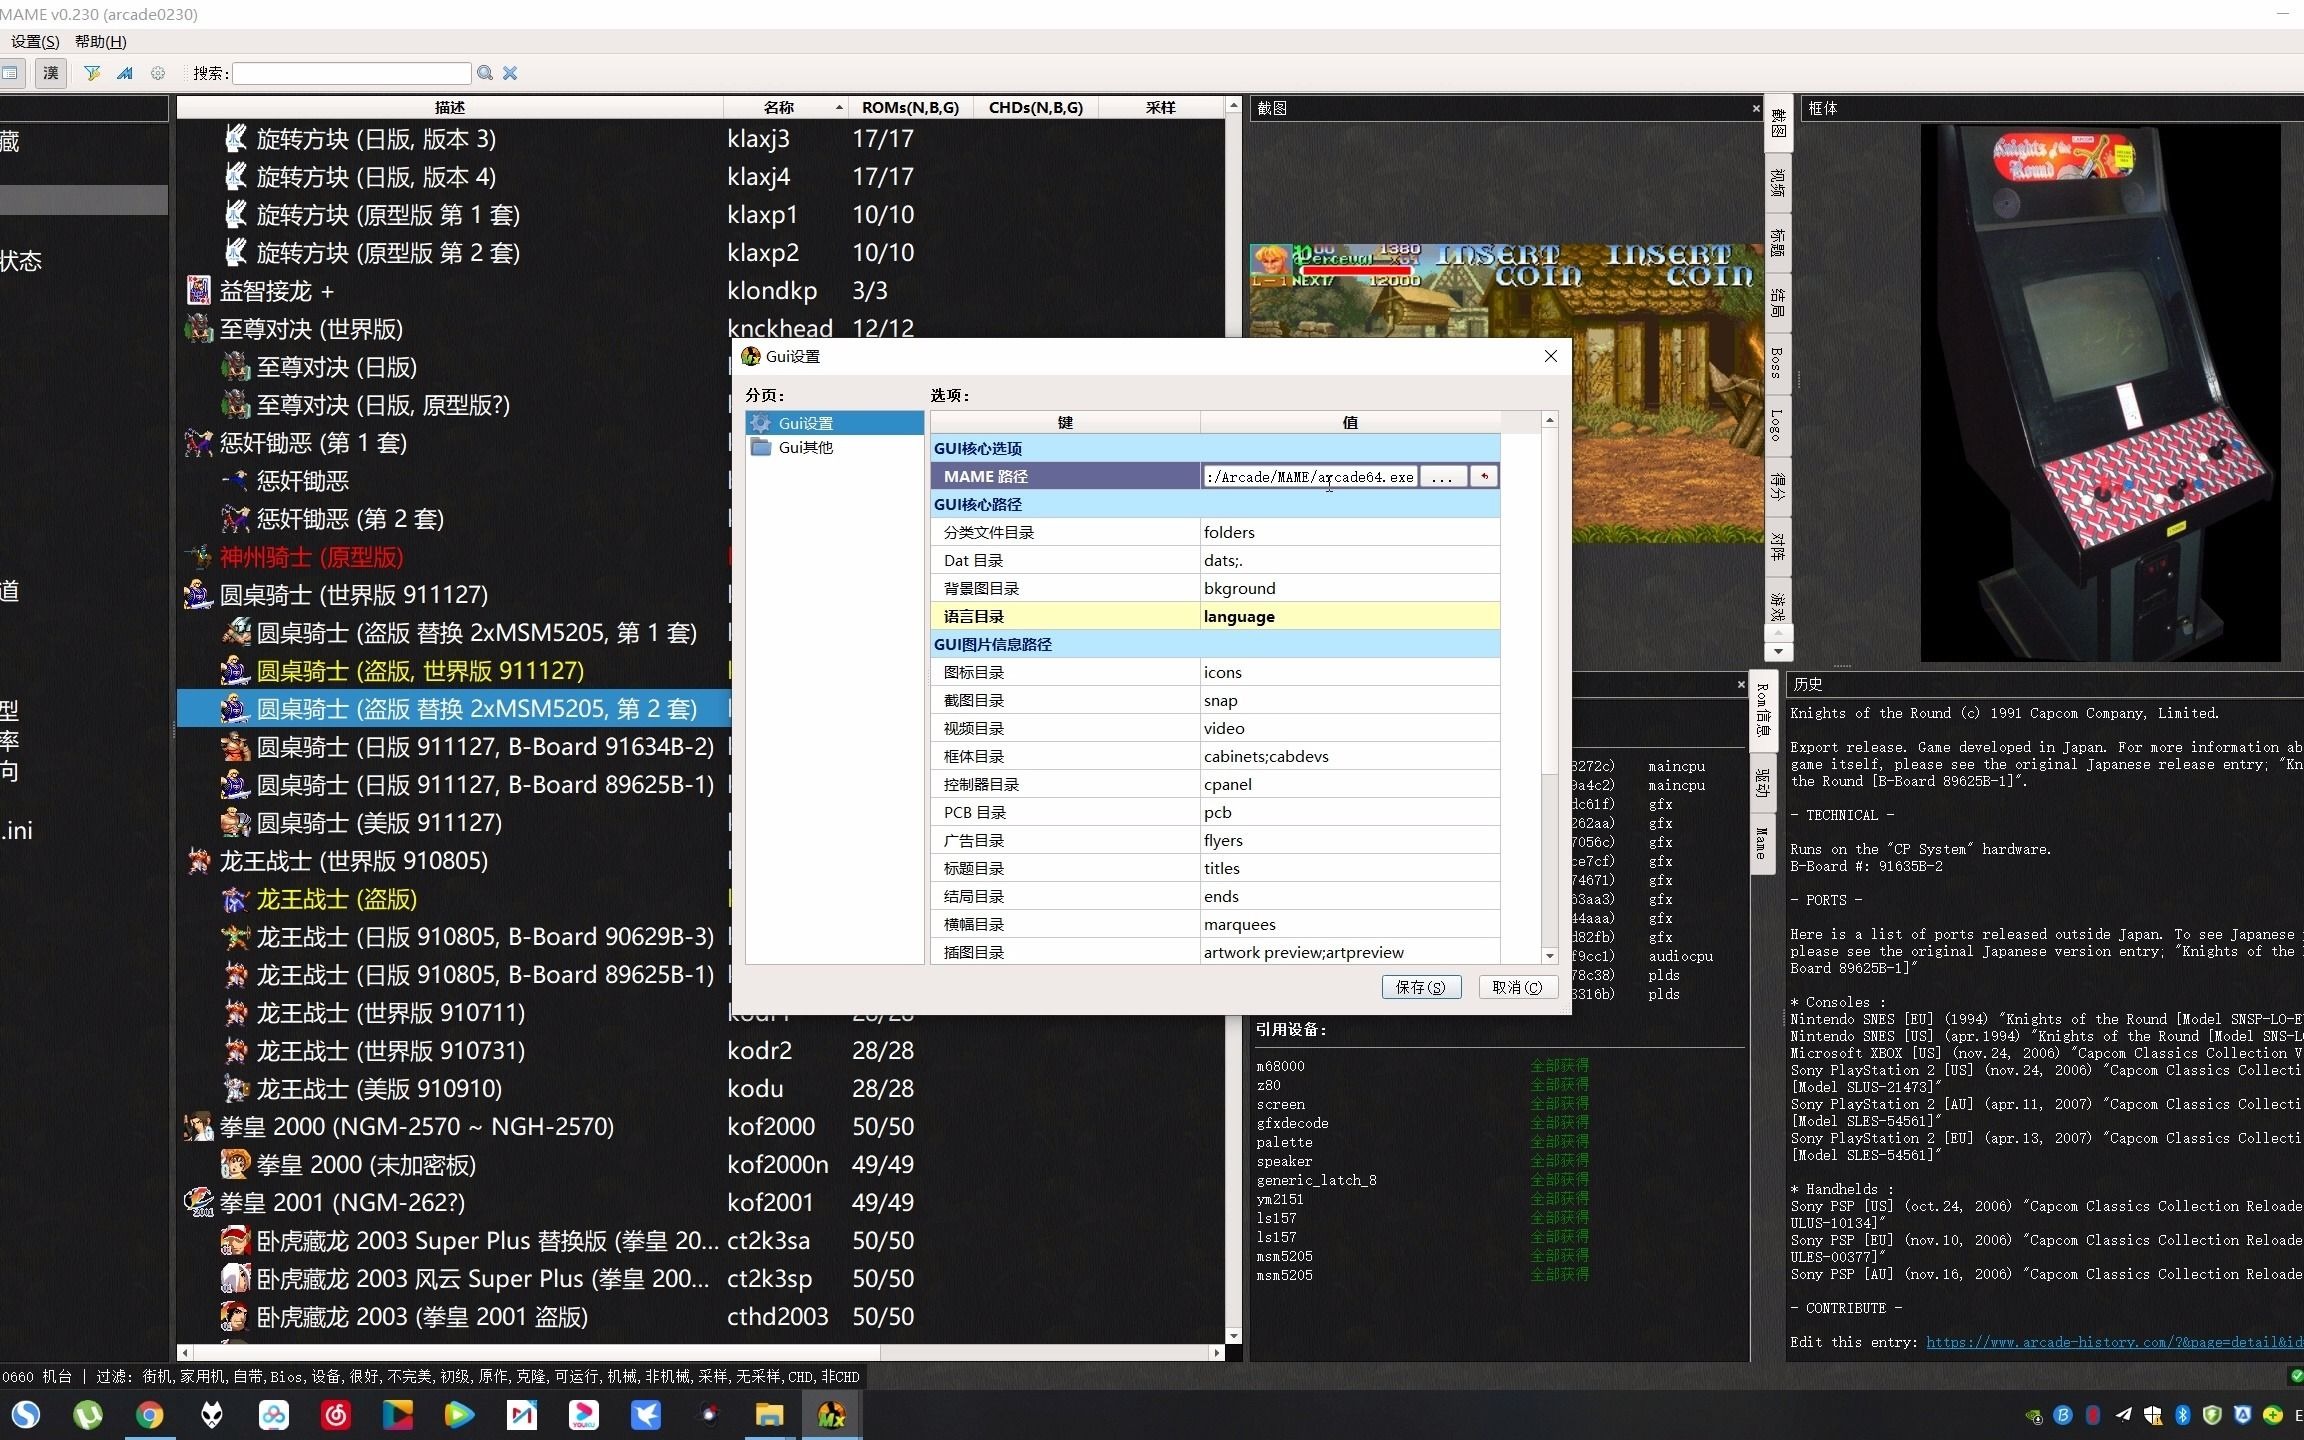The image size is (2304, 1440).
Task: Browse MAME path with the ... button
Action: 1442,477
